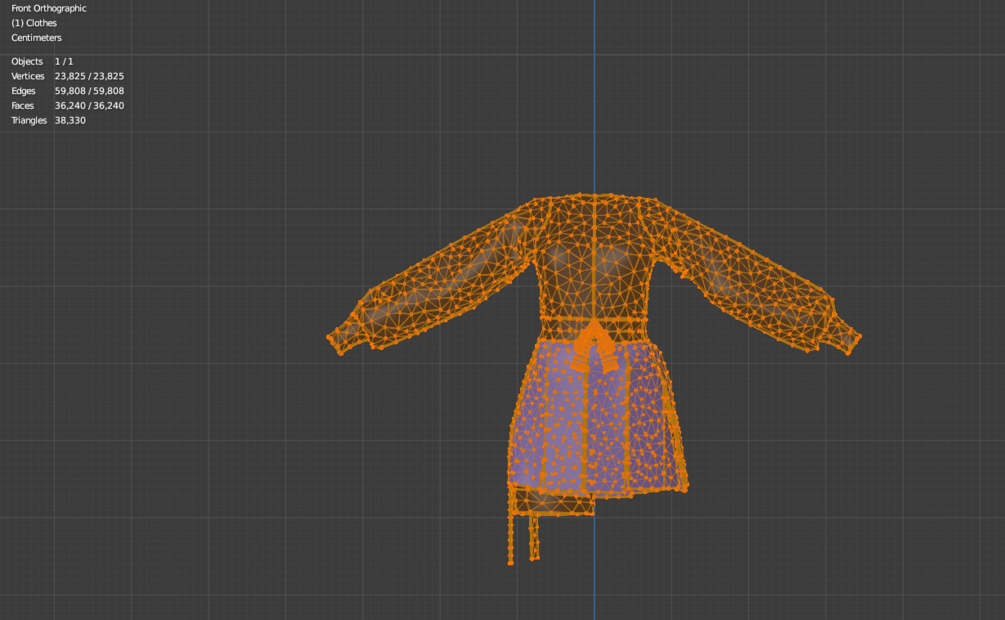Click the neckline at top of the garment
Screen dimensions: 1005x620
(x=594, y=197)
